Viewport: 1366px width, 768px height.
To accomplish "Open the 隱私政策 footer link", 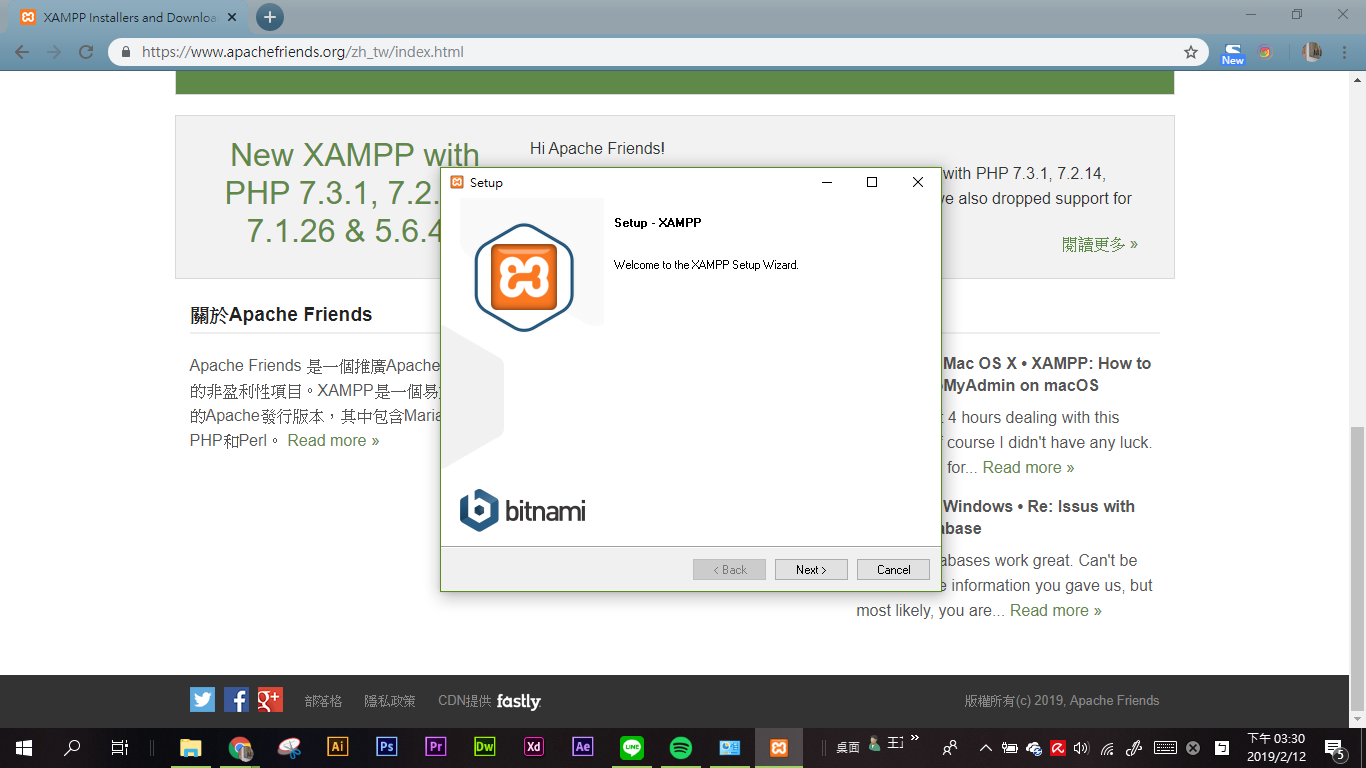I will 389,701.
